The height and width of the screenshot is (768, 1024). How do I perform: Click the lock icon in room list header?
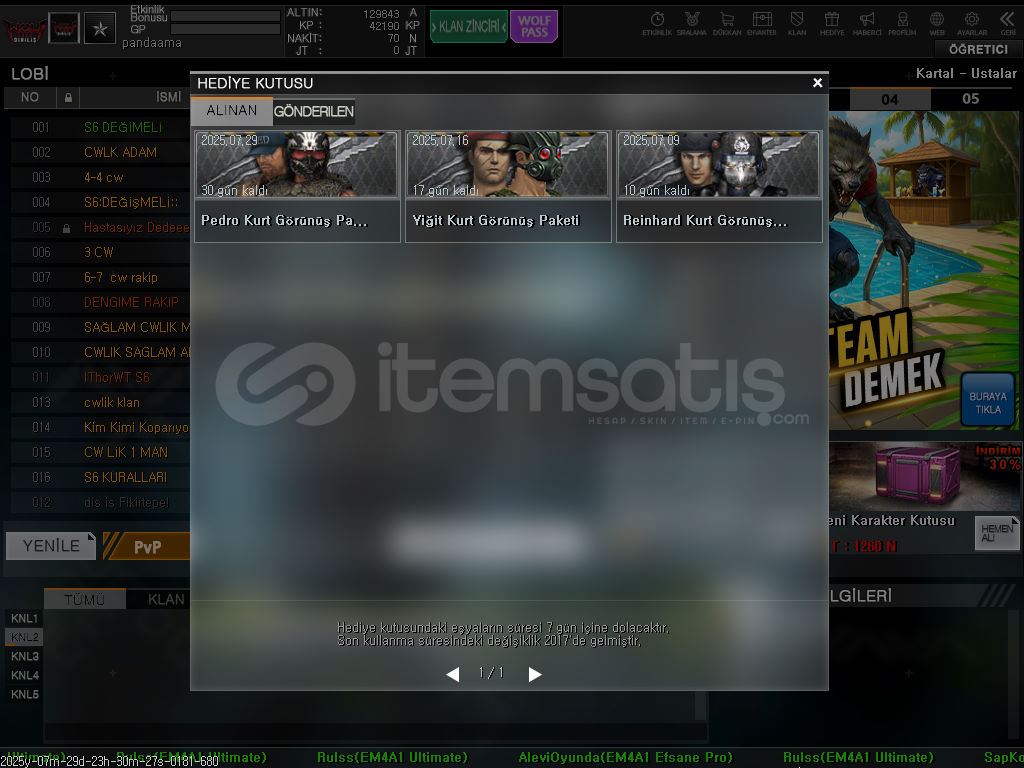click(68, 97)
